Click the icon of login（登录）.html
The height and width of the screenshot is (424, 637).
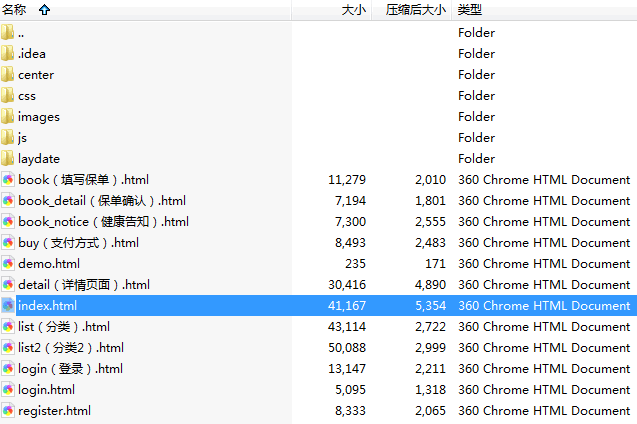pos(8,369)
